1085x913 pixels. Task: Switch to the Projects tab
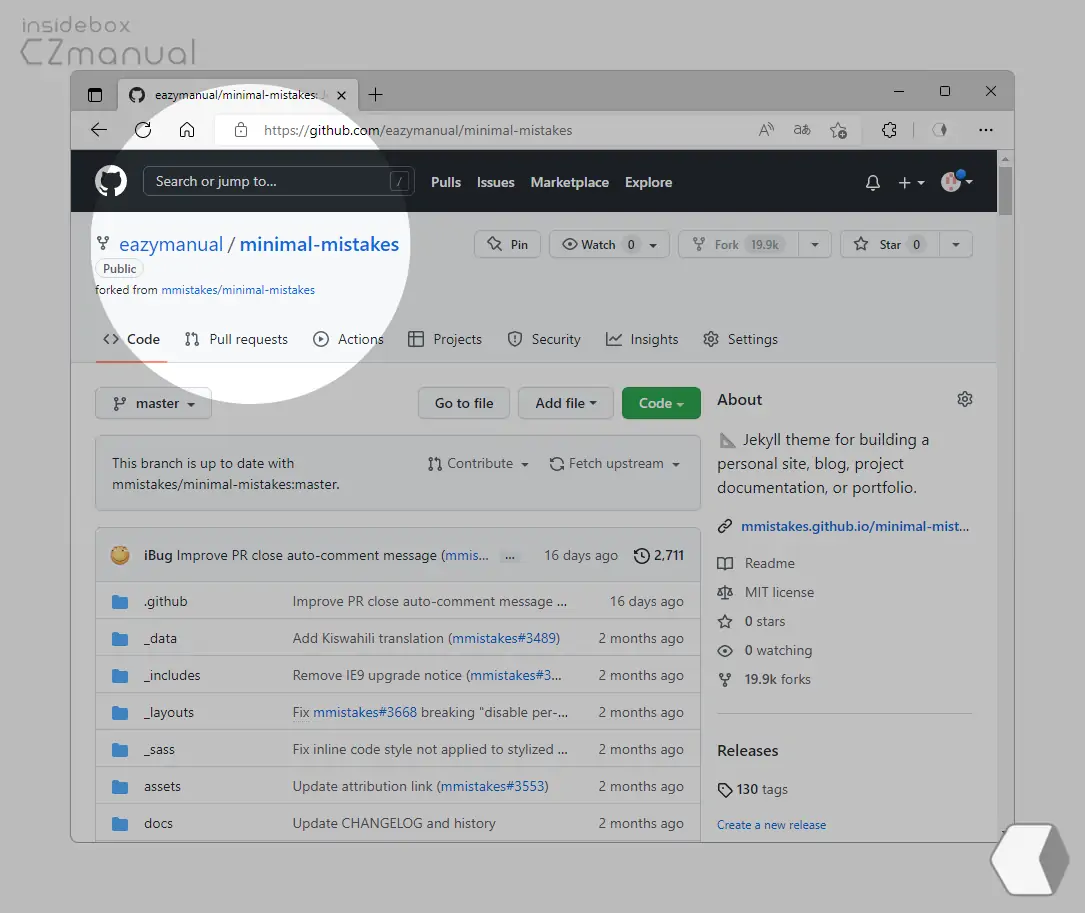click(x=445, y=339)
